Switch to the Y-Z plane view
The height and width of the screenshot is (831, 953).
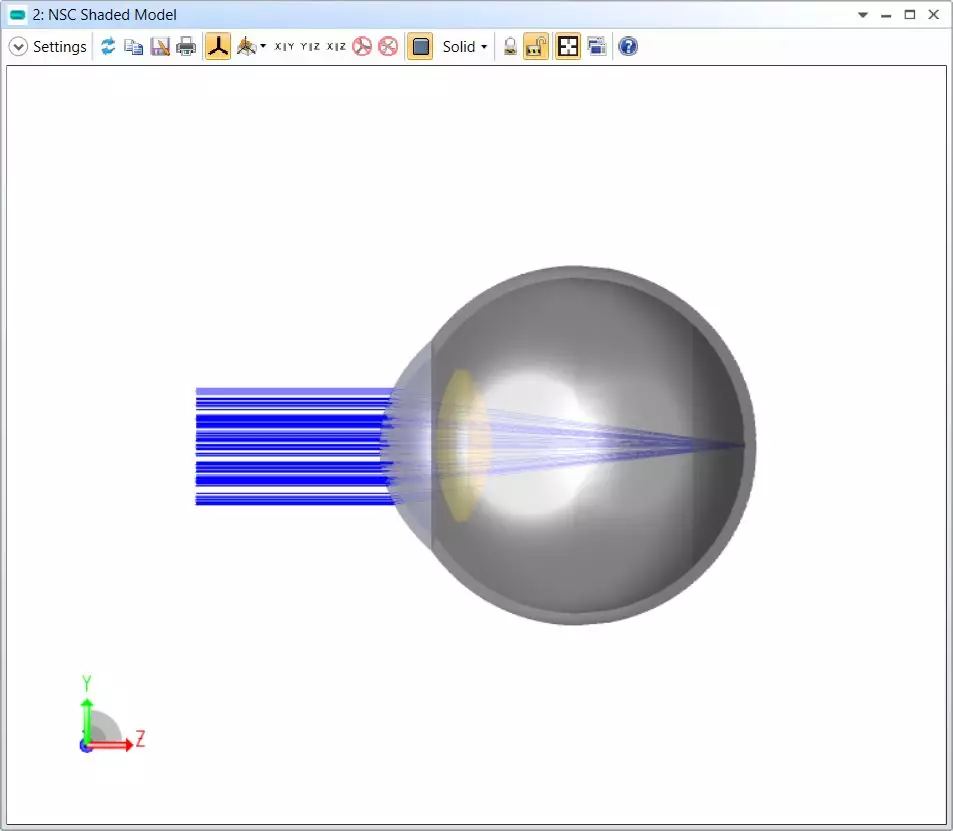(x=311, y=47)
